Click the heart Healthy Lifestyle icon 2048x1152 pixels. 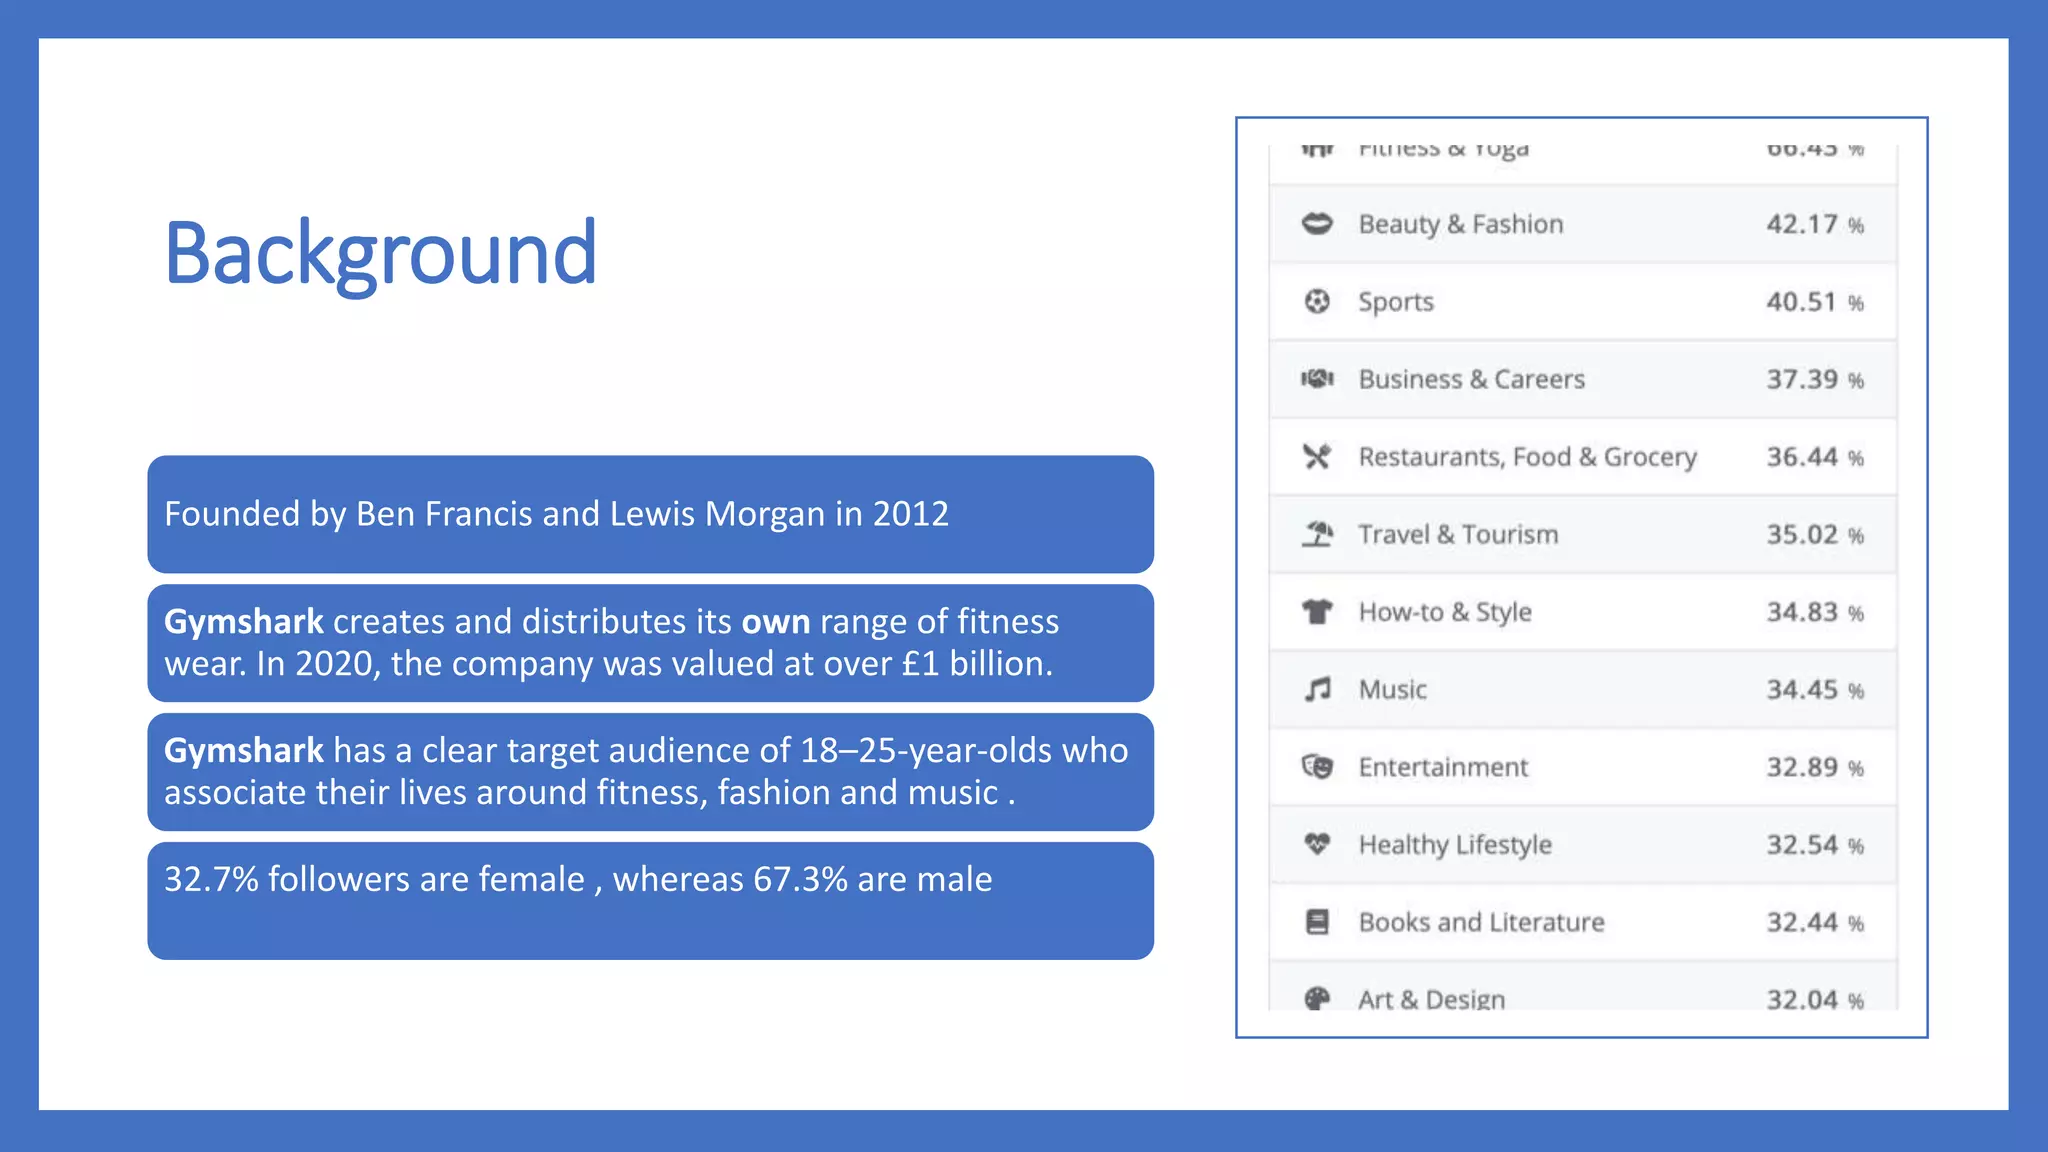1317,844
